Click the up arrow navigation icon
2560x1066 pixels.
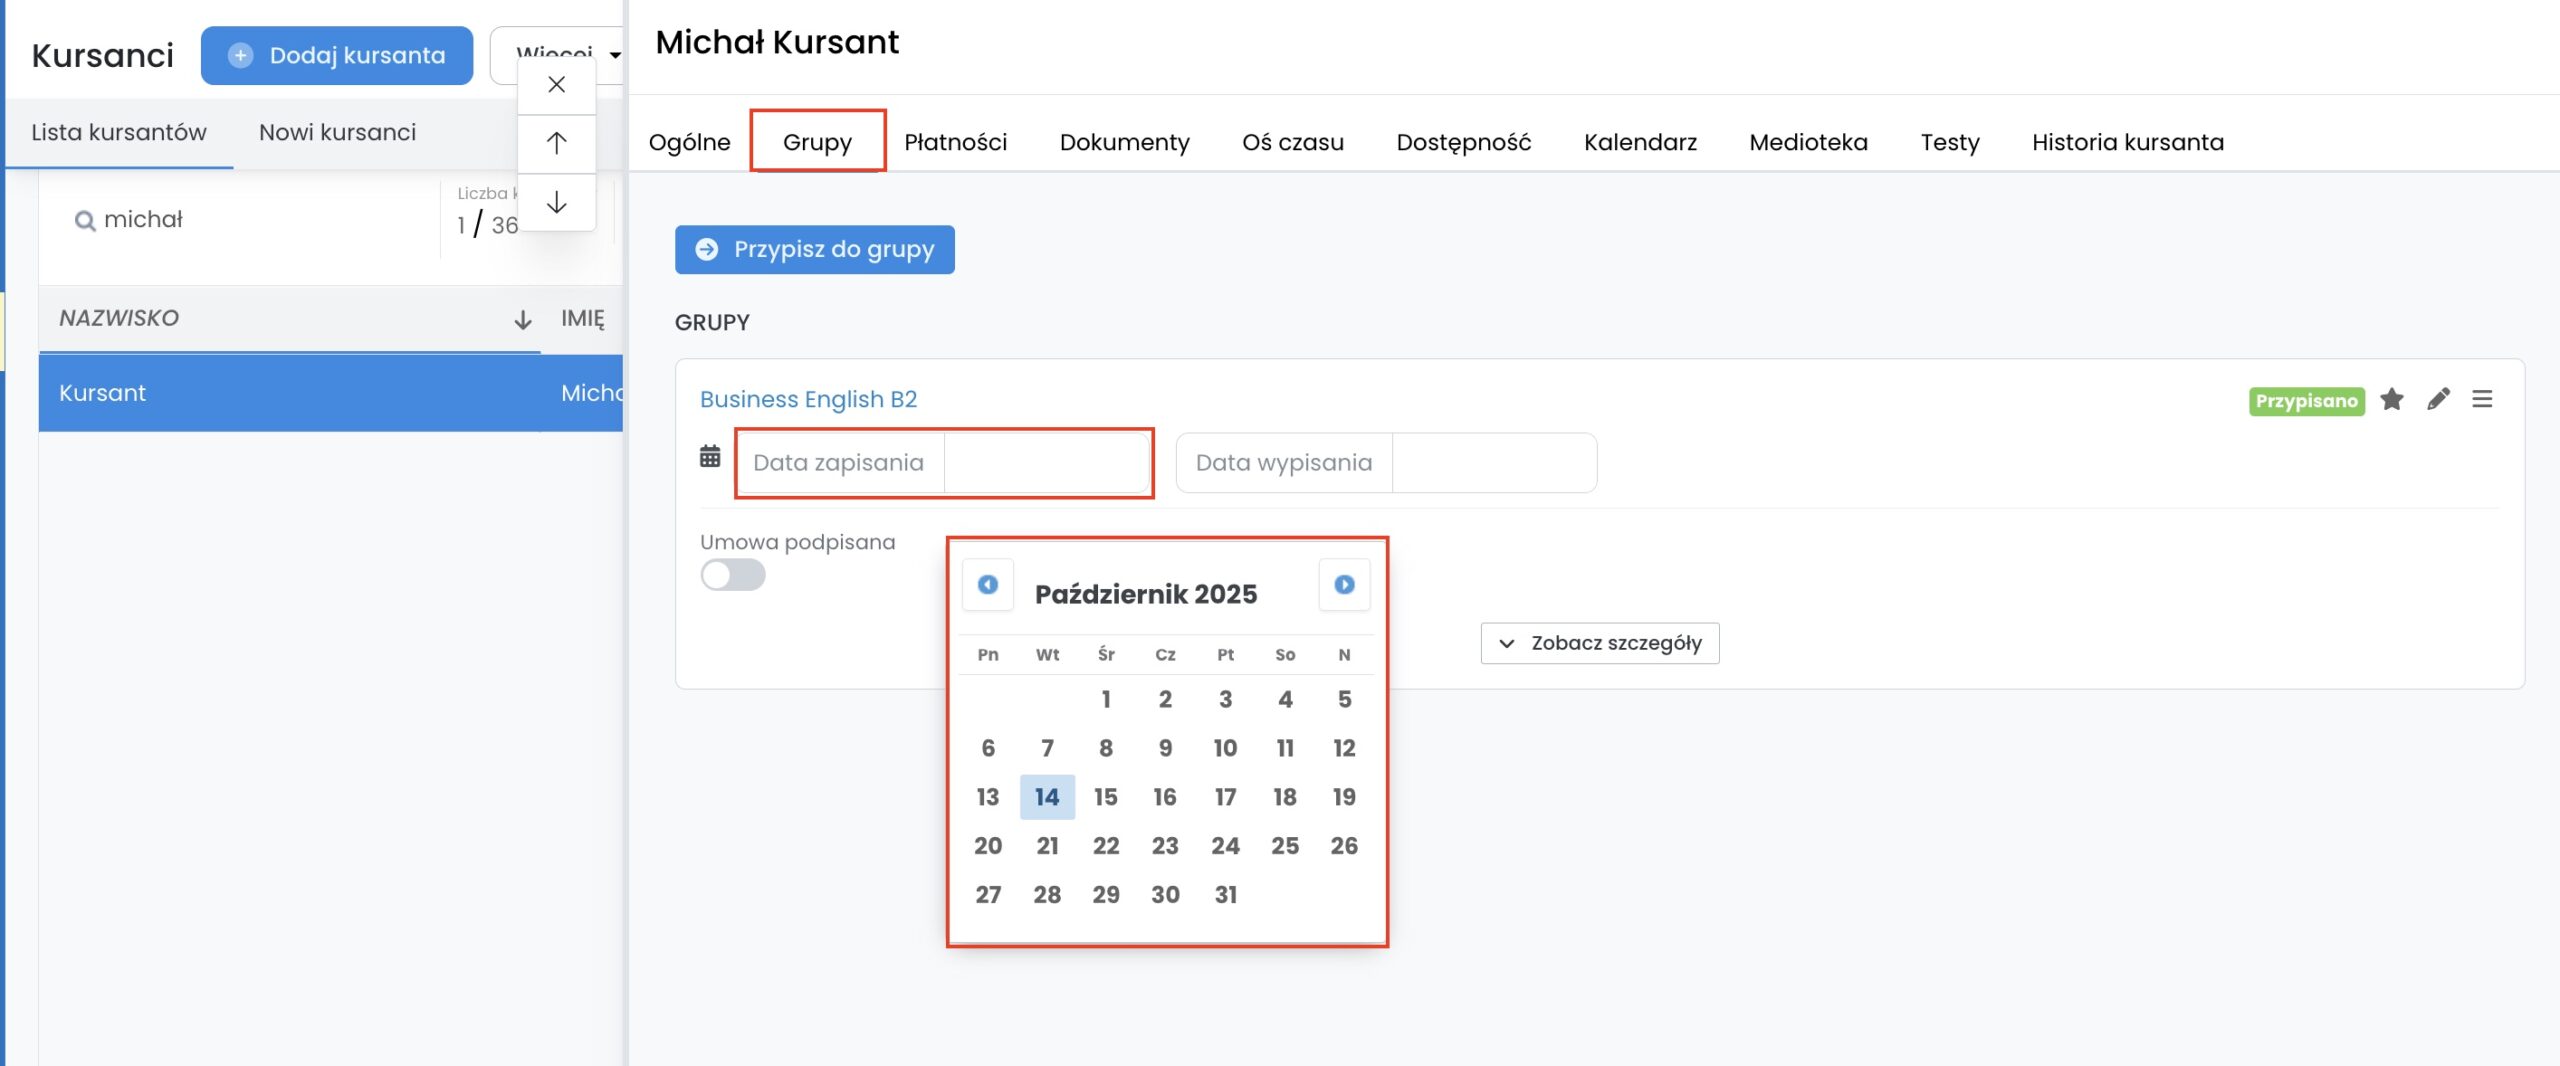click(557, 144)
